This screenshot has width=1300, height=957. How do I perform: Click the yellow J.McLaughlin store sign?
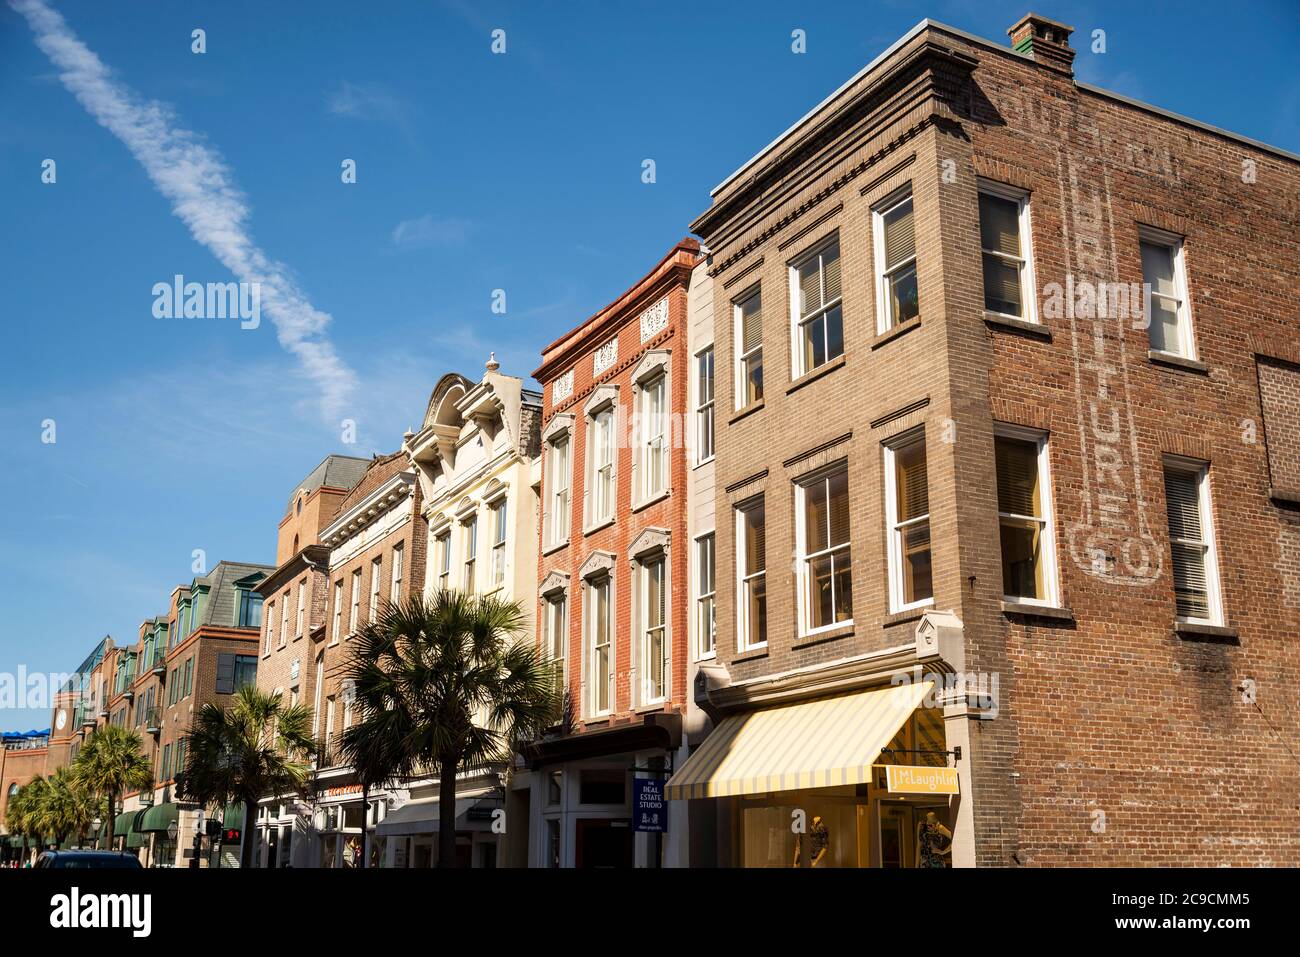pyautogui.click(x=920, y=779)
